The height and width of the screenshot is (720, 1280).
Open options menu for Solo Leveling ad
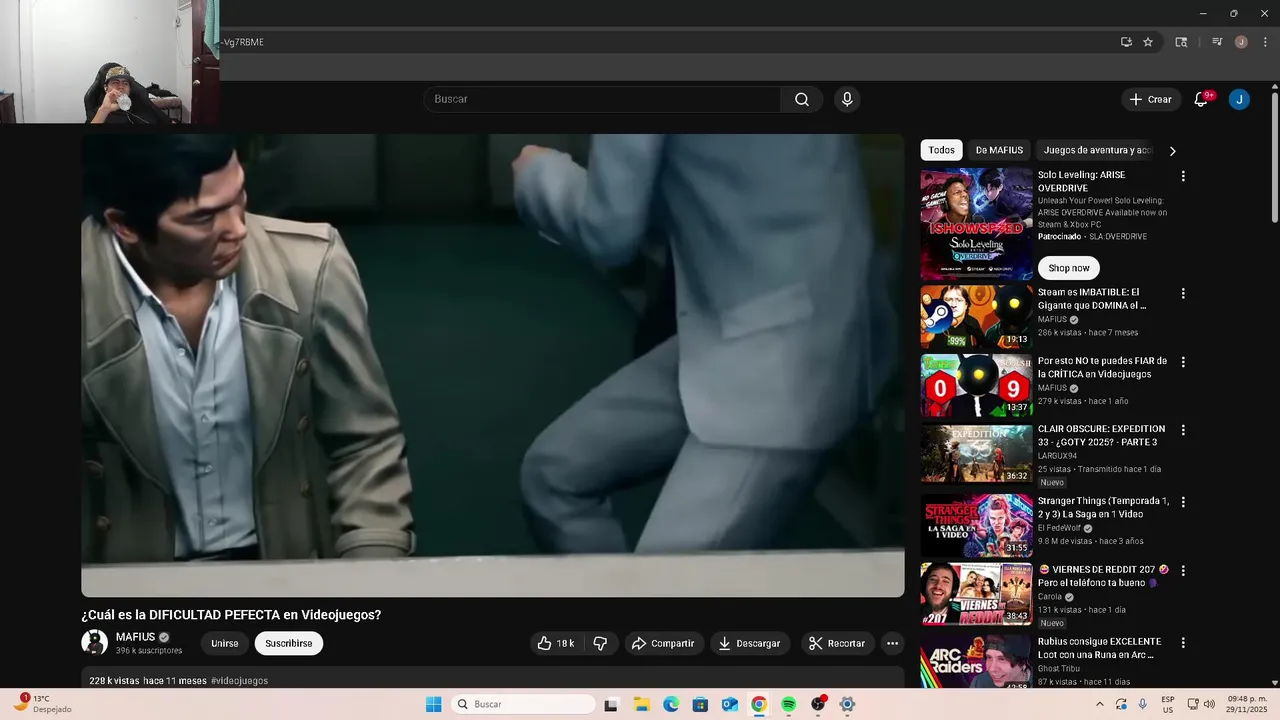point(1183,176)
